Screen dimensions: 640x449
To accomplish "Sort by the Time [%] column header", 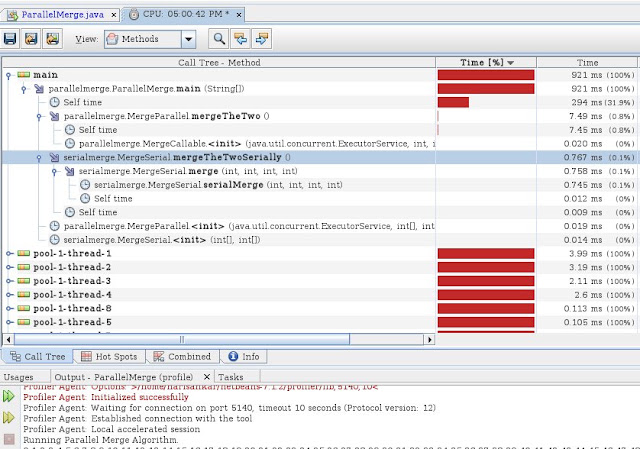I will 486,62.
